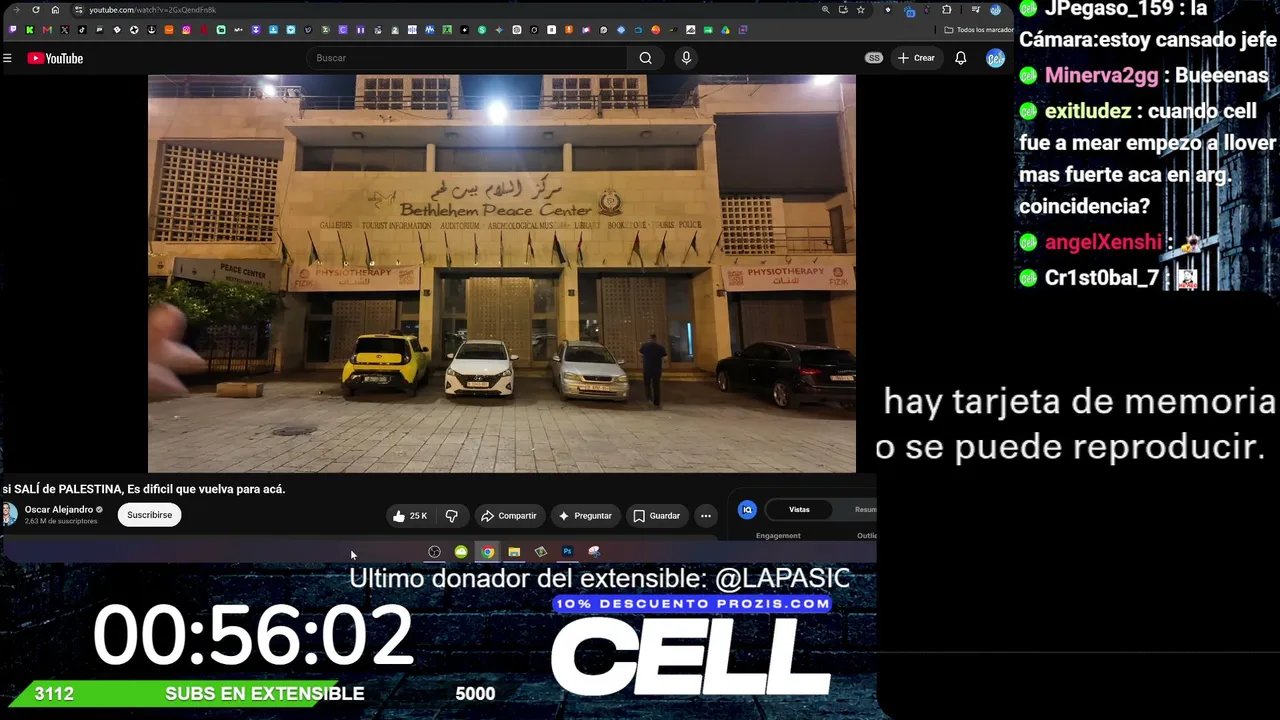This screenshot has width=1280, height=720.
Task: Open Chrome profile avatar
Action: point(995,10)
